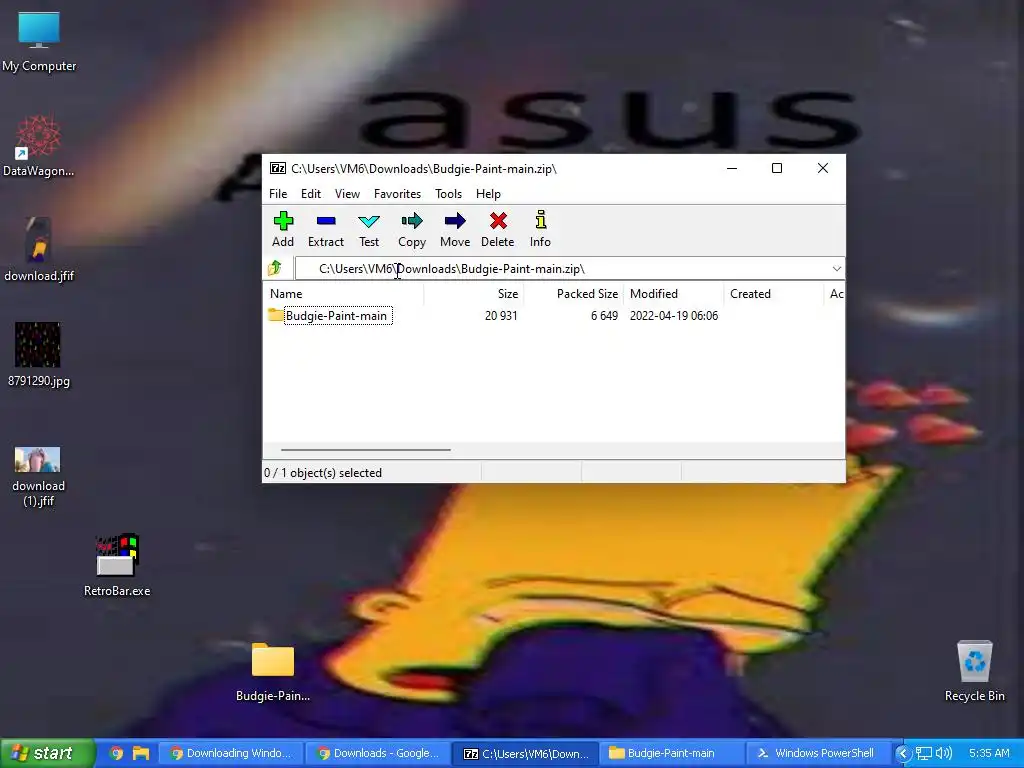Click the Extract toolbar icon
The image size is (1024, 768).
point(326,229)
